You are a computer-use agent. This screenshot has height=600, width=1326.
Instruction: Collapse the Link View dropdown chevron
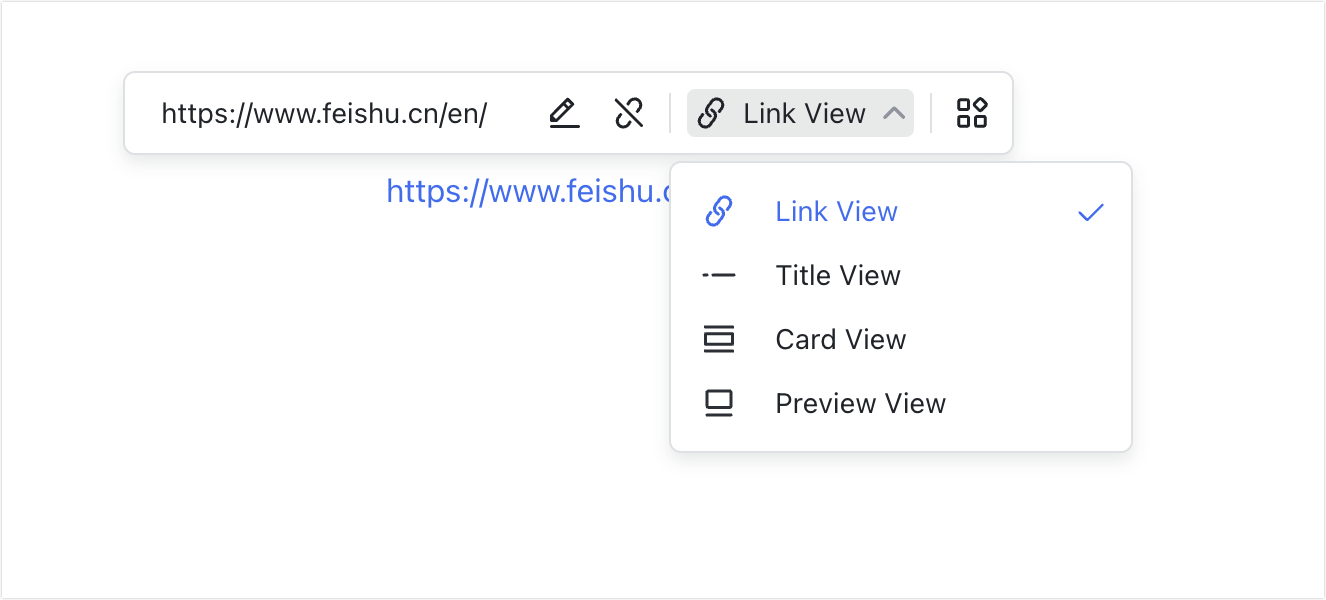point(893,113)
